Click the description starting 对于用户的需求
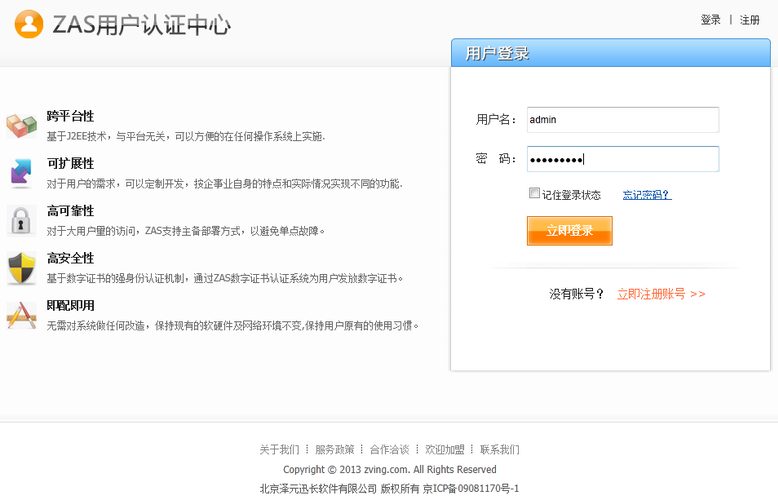 tap(225, 184)
